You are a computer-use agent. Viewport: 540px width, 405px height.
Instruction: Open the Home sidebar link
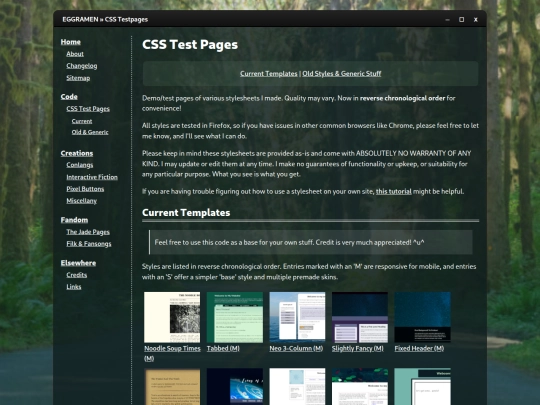[71, 42]
